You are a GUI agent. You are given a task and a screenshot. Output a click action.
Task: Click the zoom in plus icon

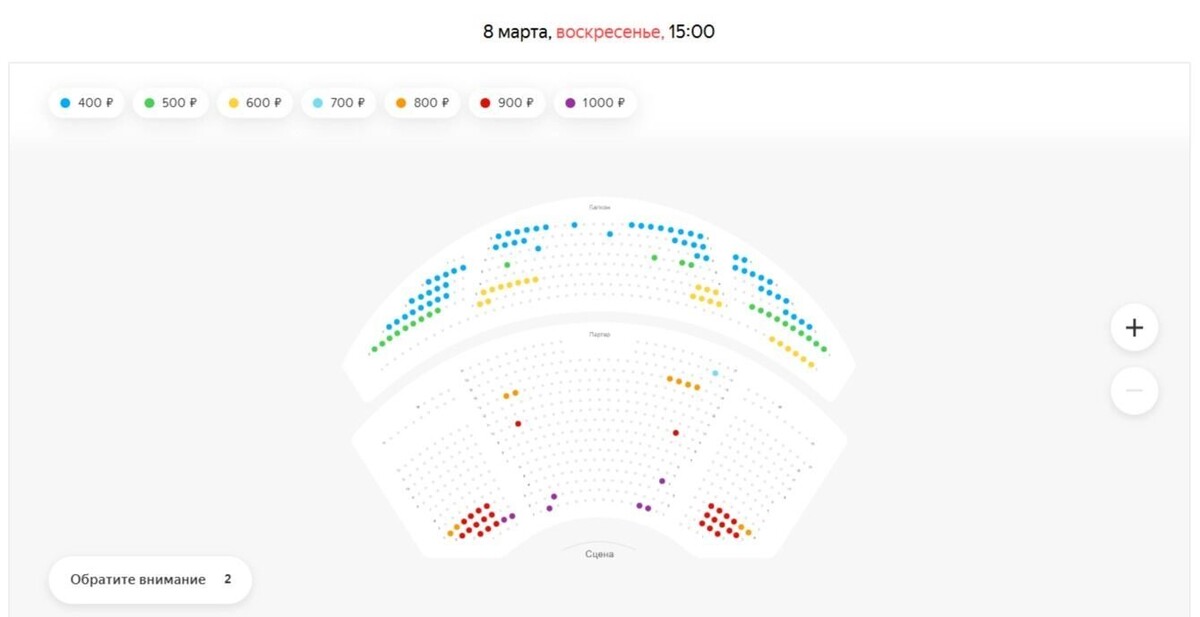(1132, 327)
